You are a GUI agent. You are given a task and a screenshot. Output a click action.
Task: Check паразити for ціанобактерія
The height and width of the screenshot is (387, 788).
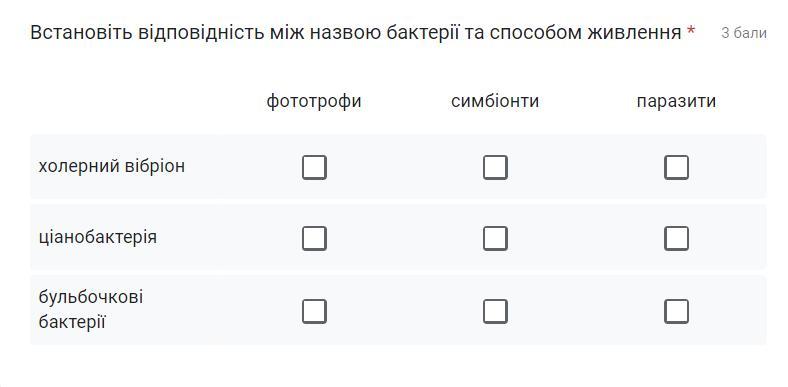(676, 238)
